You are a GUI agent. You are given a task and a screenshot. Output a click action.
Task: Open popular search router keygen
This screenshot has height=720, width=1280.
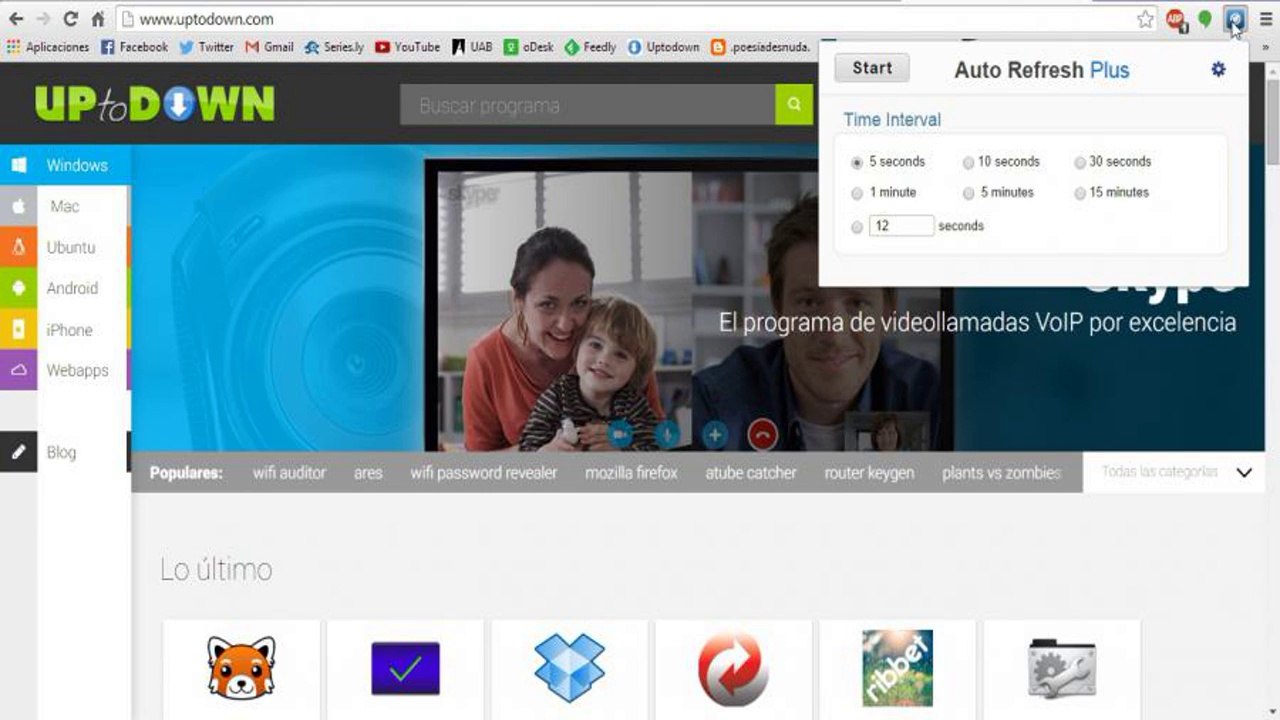coord(869,473)
